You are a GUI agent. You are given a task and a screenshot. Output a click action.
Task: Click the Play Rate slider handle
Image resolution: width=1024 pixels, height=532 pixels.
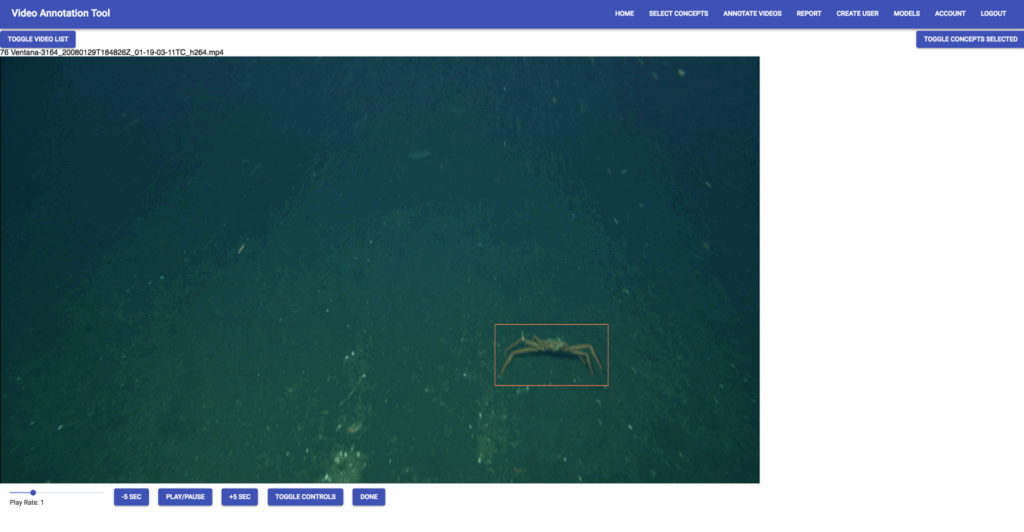pos(34,492)
